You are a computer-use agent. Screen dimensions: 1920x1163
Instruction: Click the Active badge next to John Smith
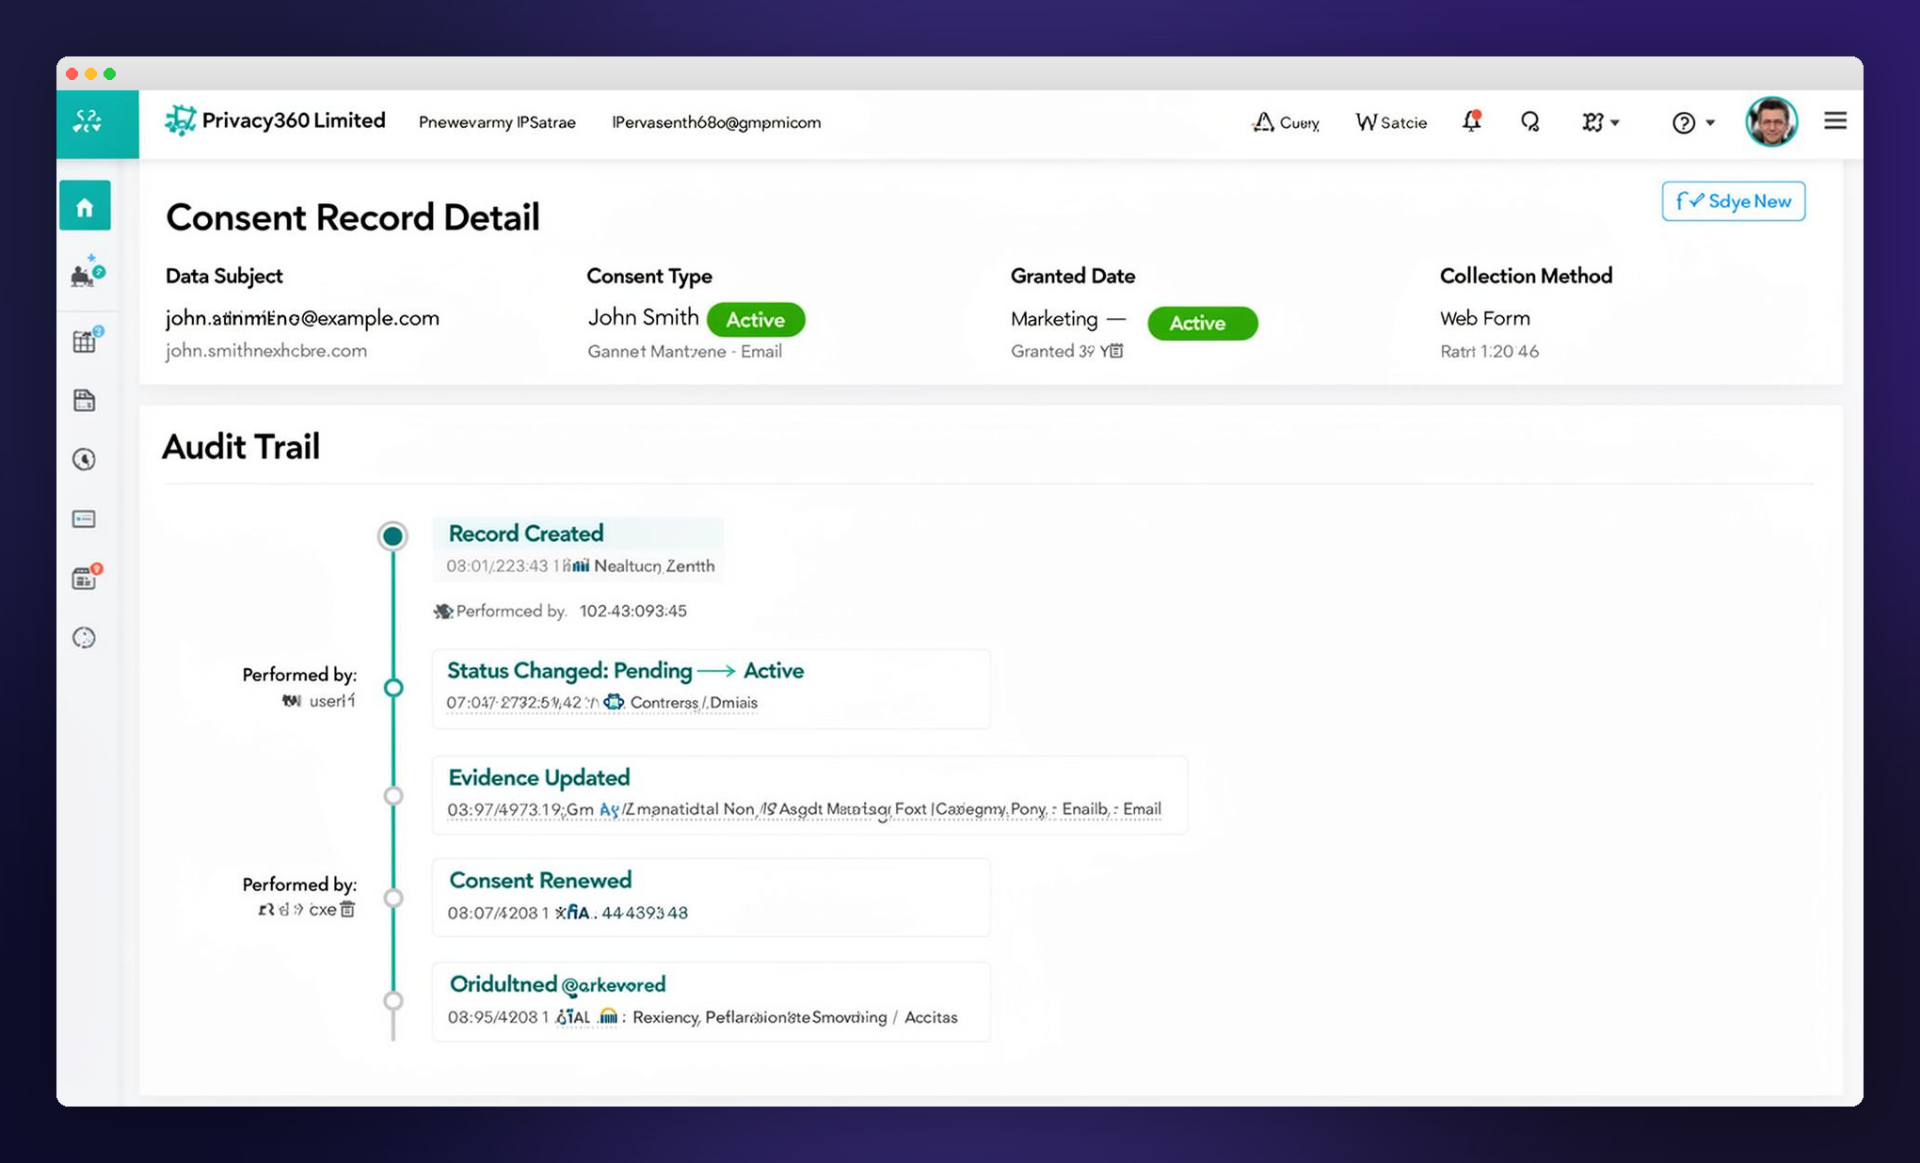pyautogui.click(x=755, y=320)
